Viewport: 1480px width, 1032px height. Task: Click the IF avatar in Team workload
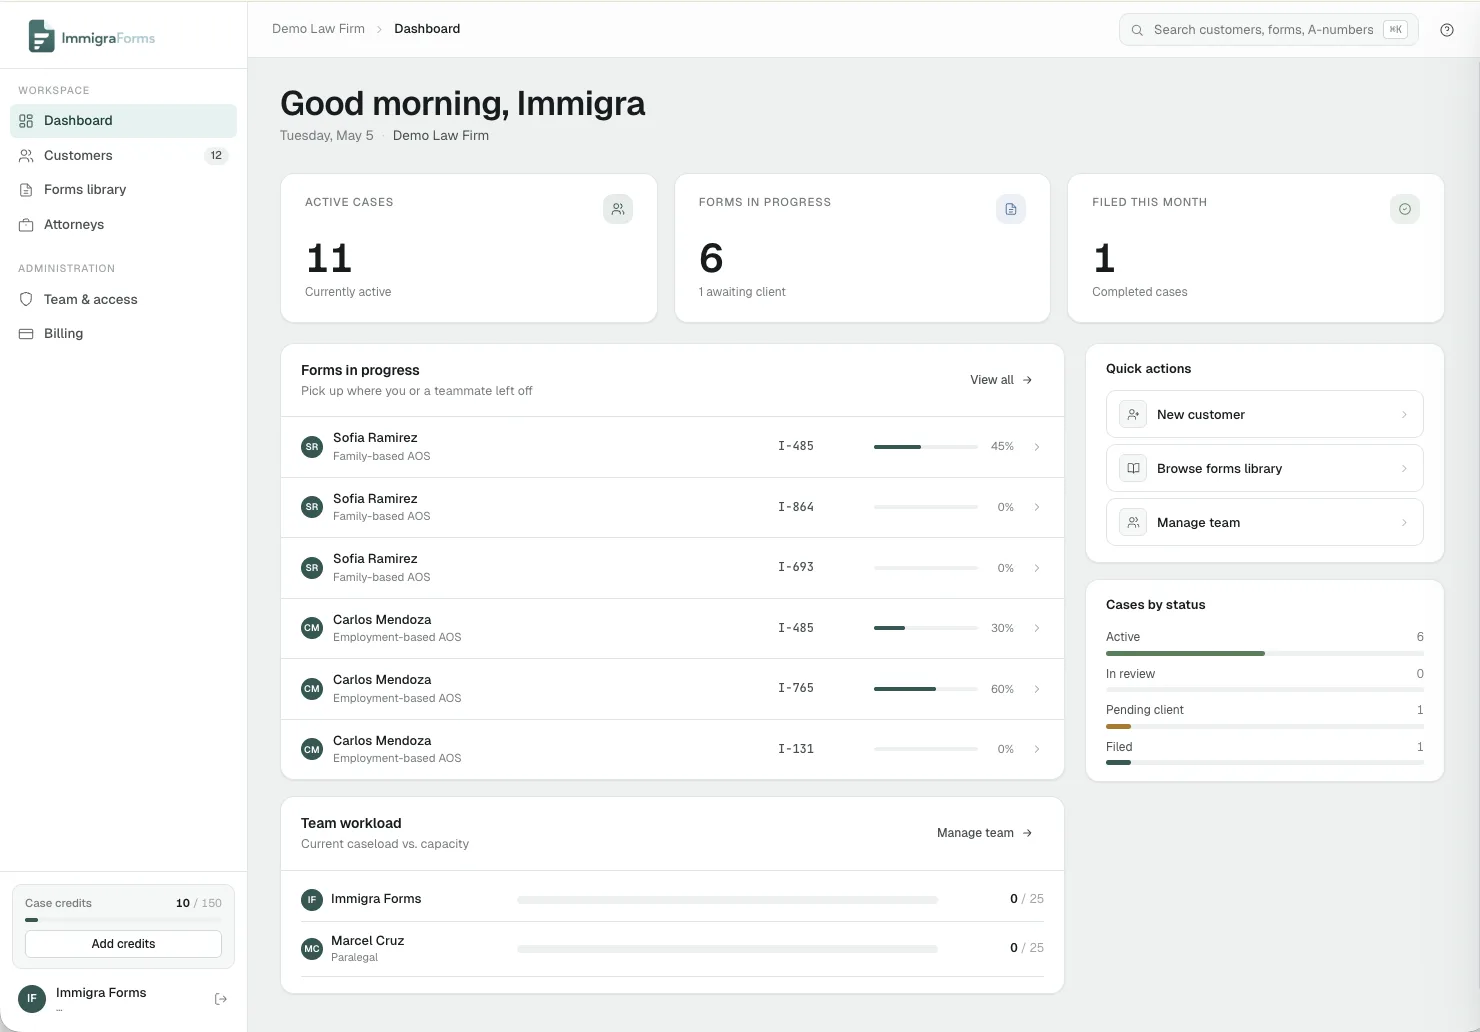(312, 900)
